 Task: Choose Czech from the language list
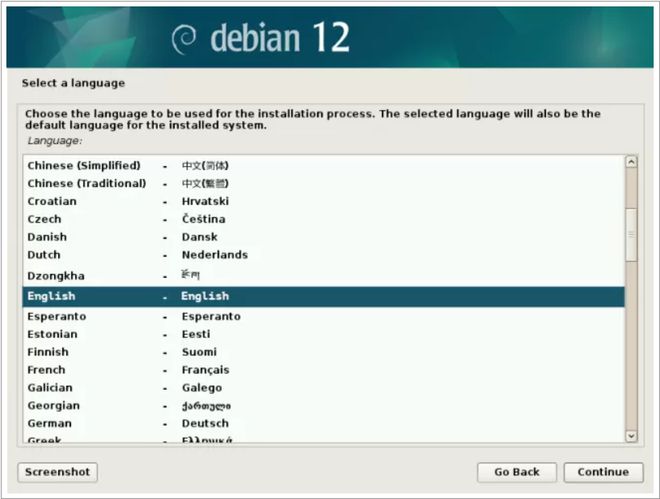[x=323, y=219]
